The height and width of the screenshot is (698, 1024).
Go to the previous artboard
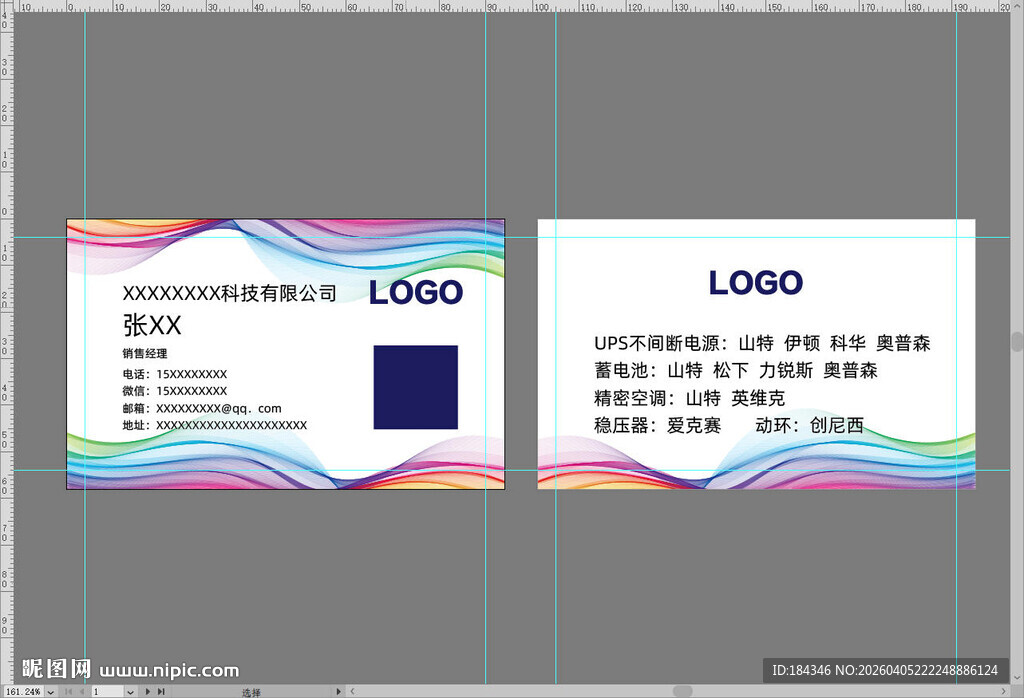[82, 691]
